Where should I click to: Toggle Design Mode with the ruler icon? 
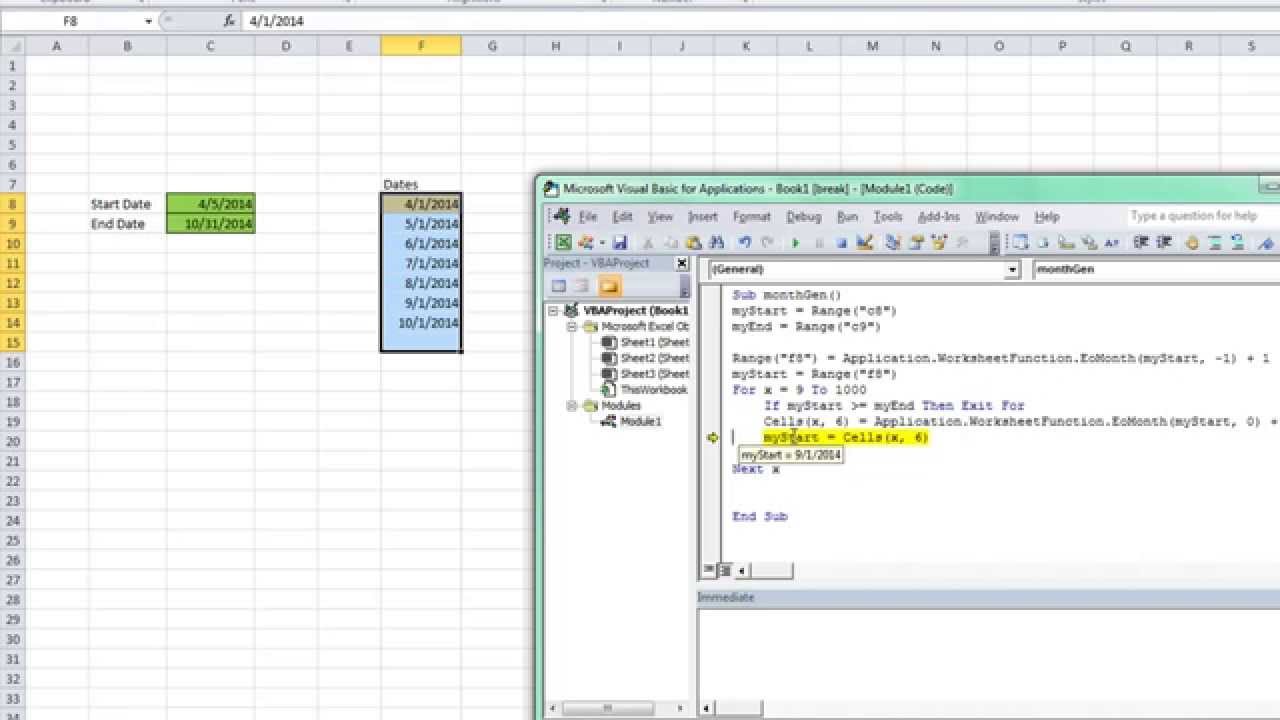coord(865,242)
